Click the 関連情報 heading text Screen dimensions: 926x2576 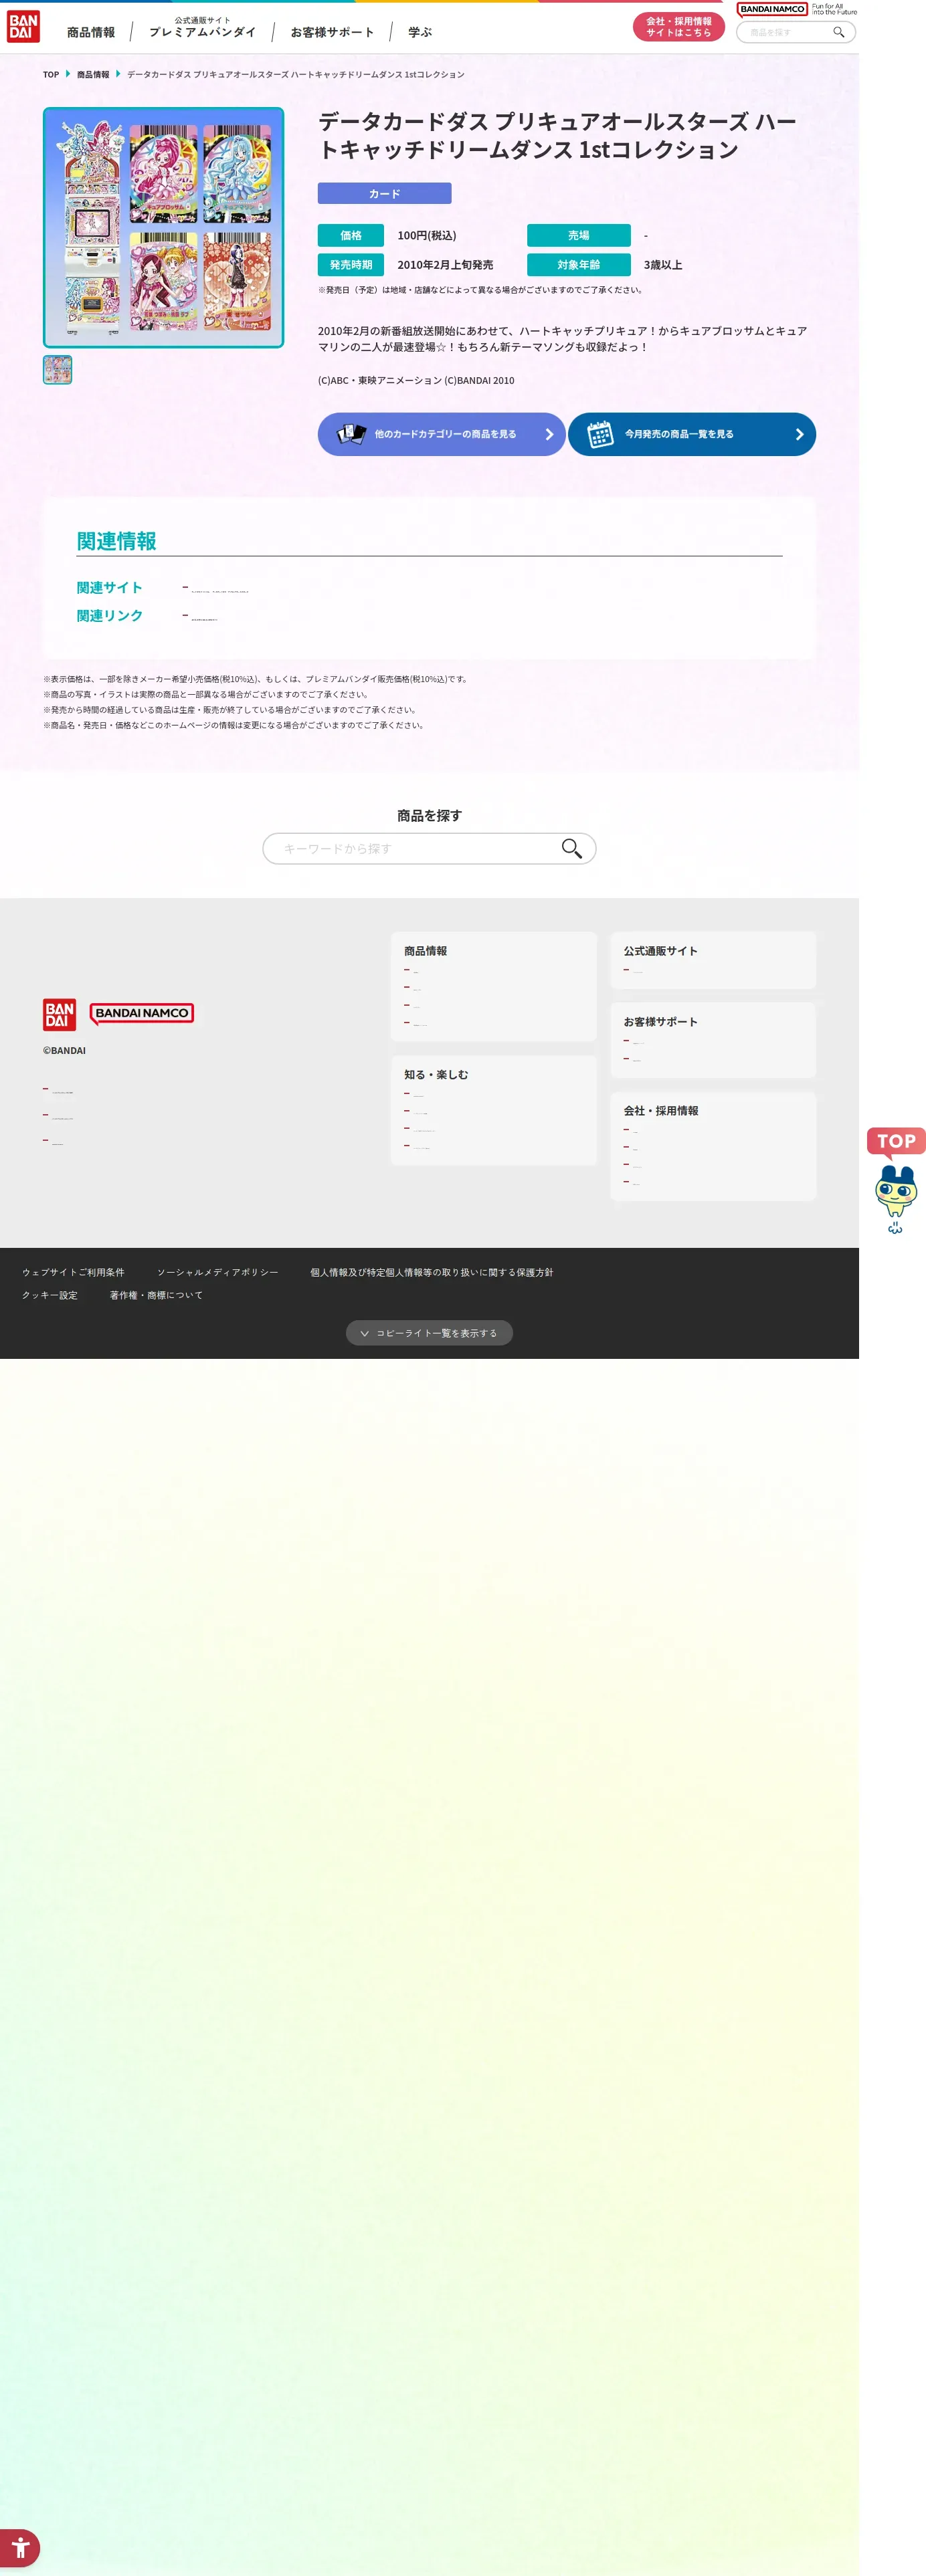[x=117, y=541]
